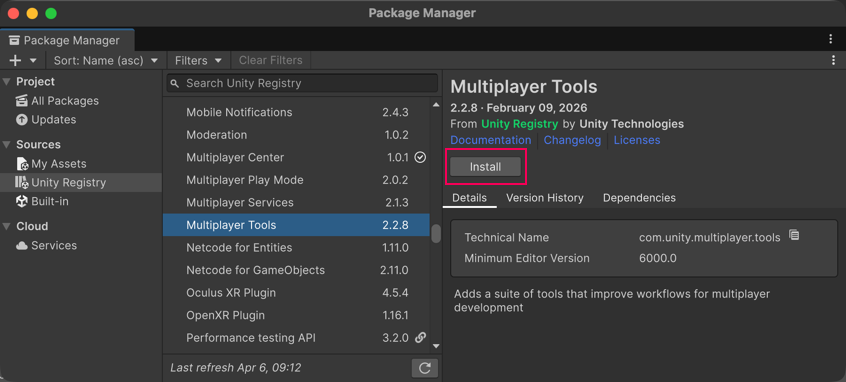Screen dimensions: 846x382
Task: Click the search magnifier icon
Action: coord(175,84)
